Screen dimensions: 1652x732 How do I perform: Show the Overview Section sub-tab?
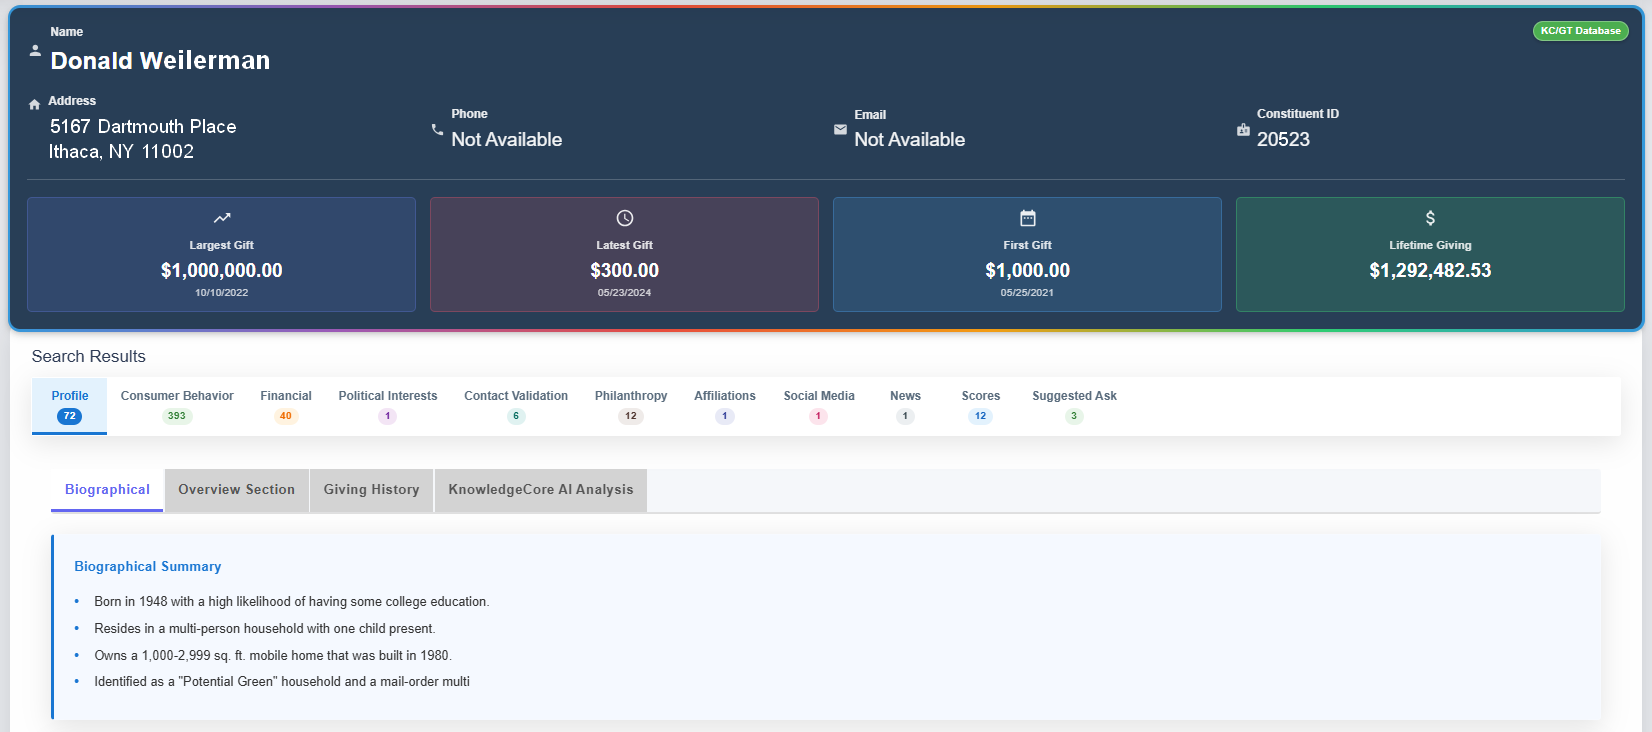(x=237, y=490)
